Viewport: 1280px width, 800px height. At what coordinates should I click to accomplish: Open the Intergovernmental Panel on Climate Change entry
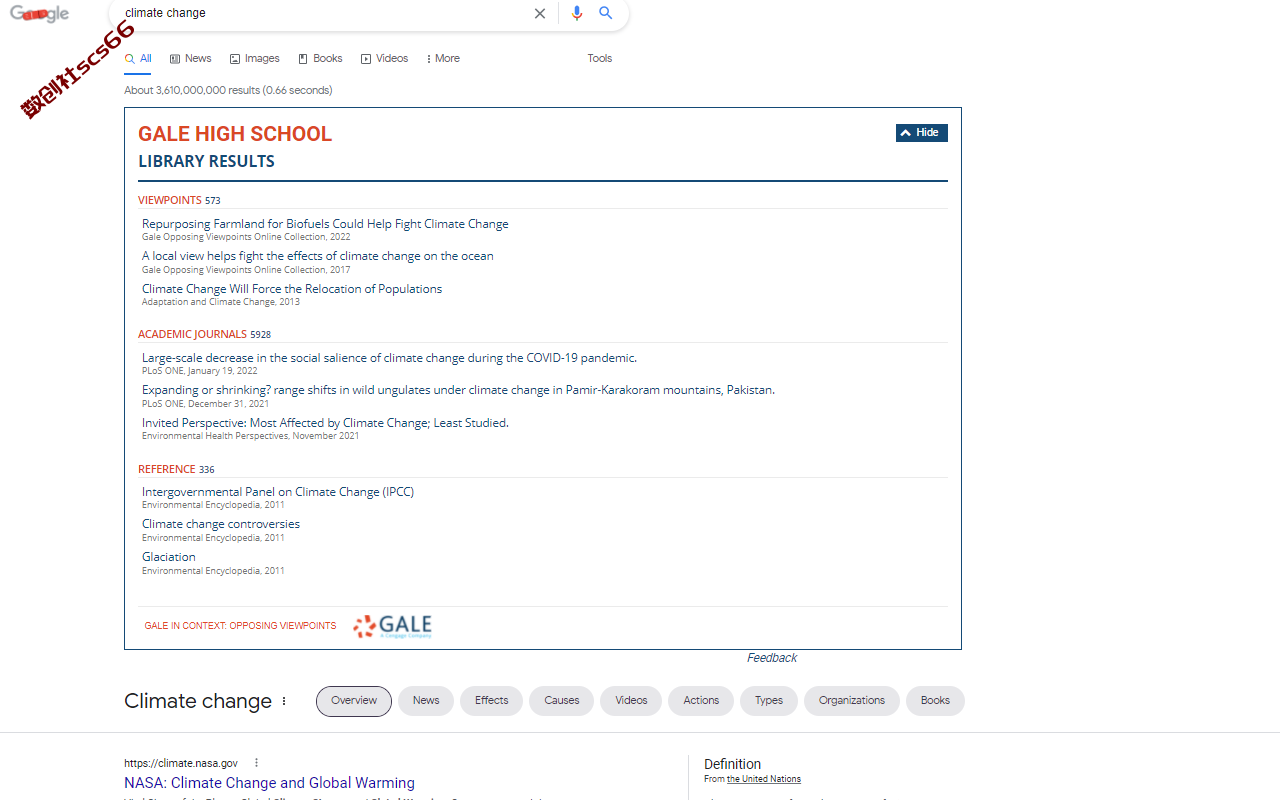pos(278,492)
